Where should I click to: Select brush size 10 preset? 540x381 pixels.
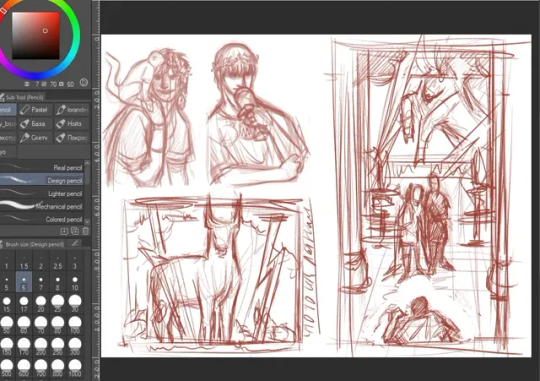pos(75,282)
